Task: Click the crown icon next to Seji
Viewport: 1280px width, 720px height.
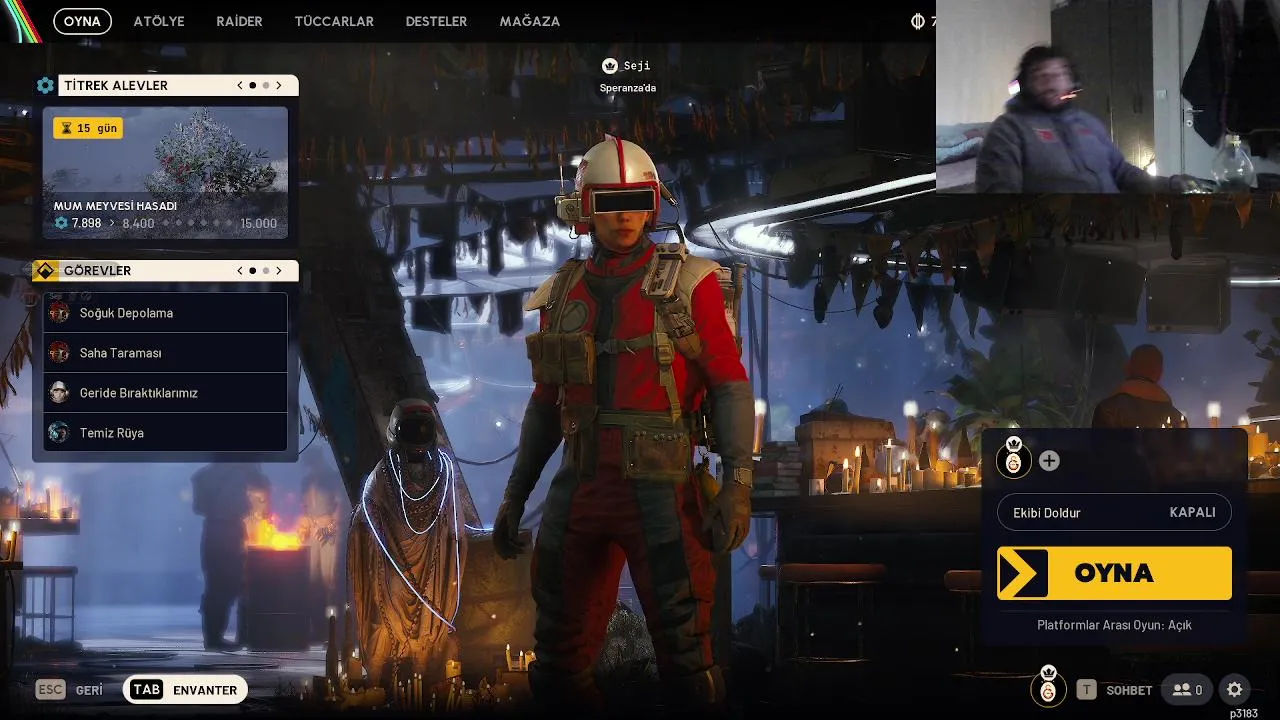Action: point(609,66)
